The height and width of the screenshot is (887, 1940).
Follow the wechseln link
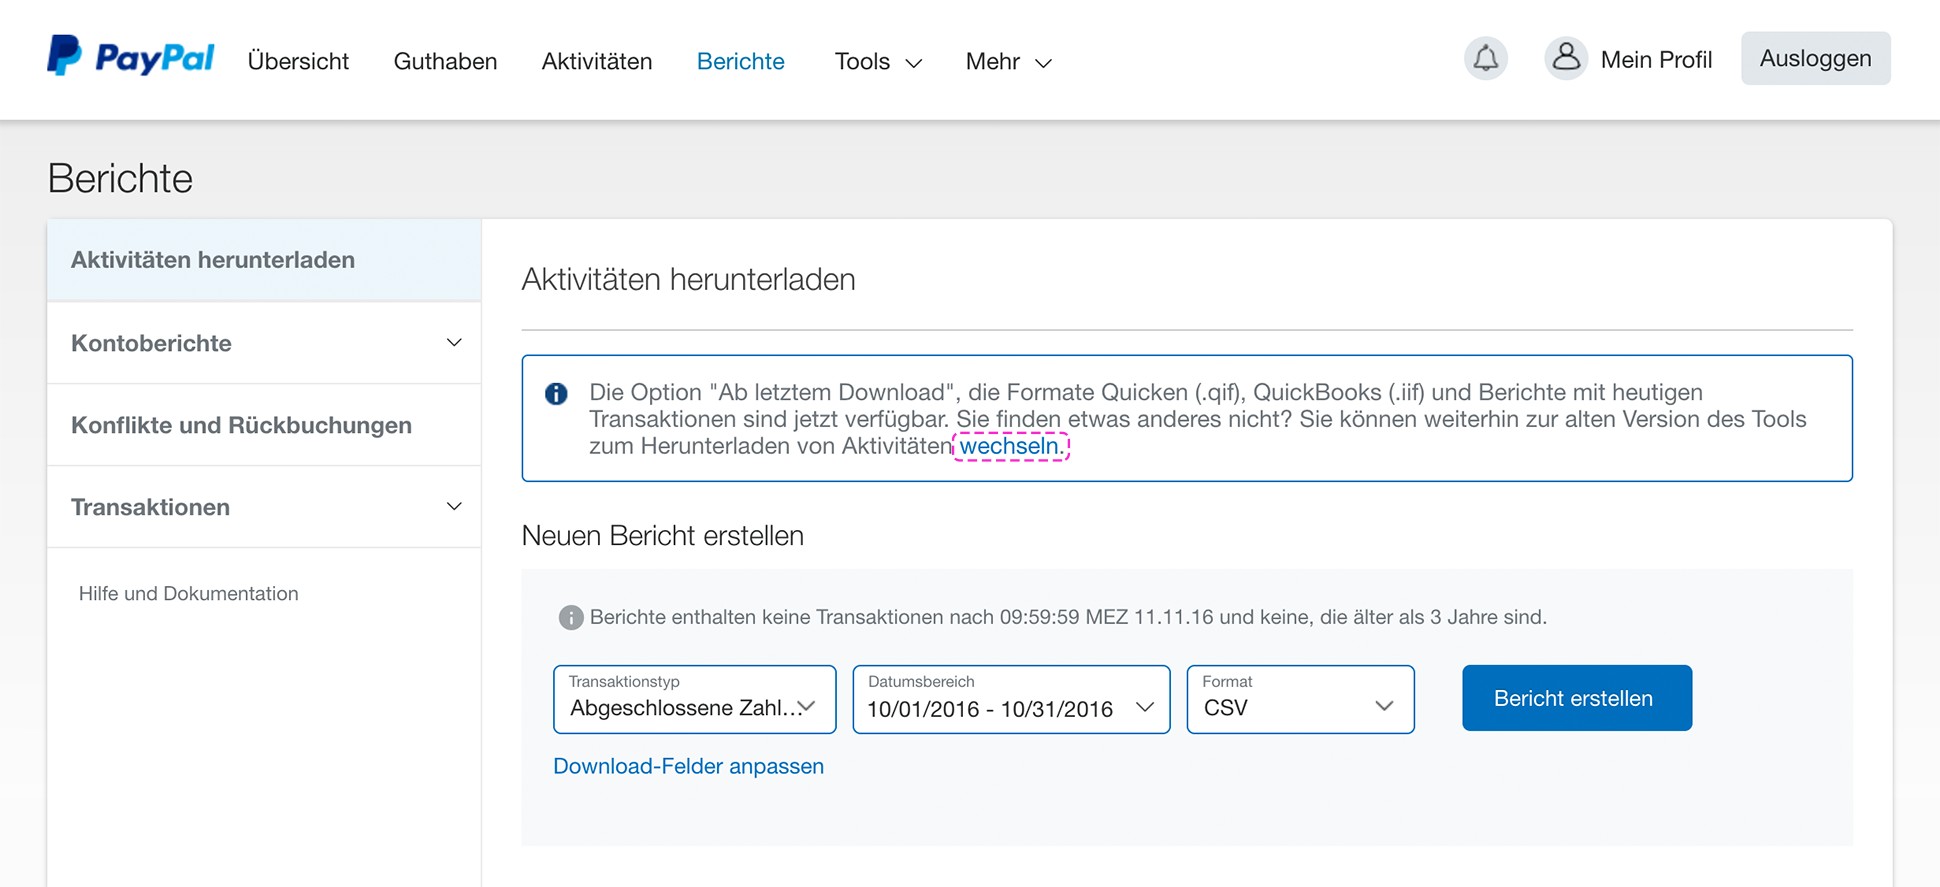(1010, 446)
